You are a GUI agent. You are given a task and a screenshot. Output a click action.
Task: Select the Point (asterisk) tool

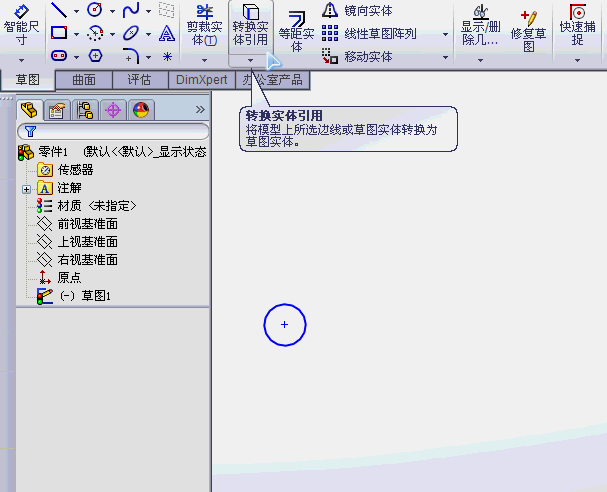(x=167, y=57)
